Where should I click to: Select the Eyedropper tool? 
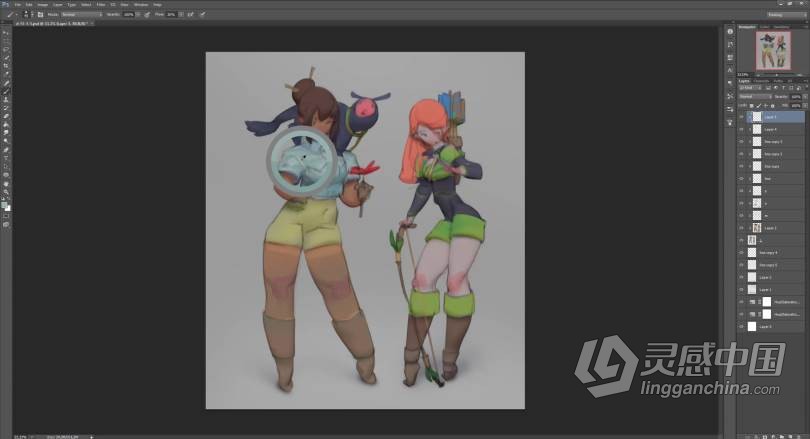6,75
